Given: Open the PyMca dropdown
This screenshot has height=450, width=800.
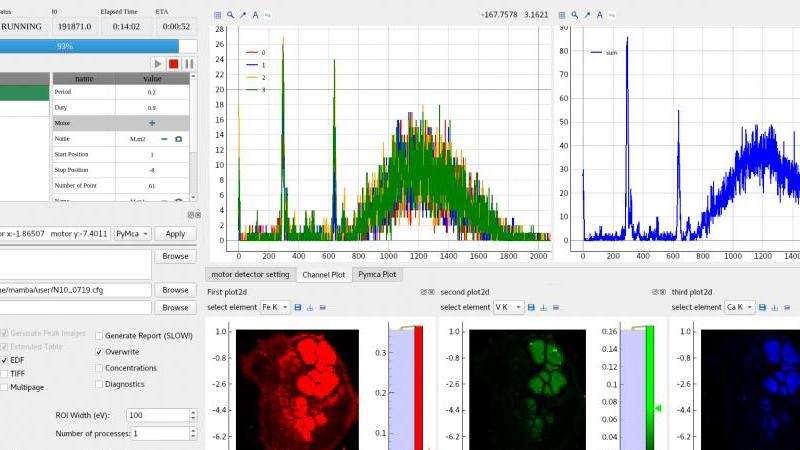Looking at the screenshot, I should click(132, 234).
